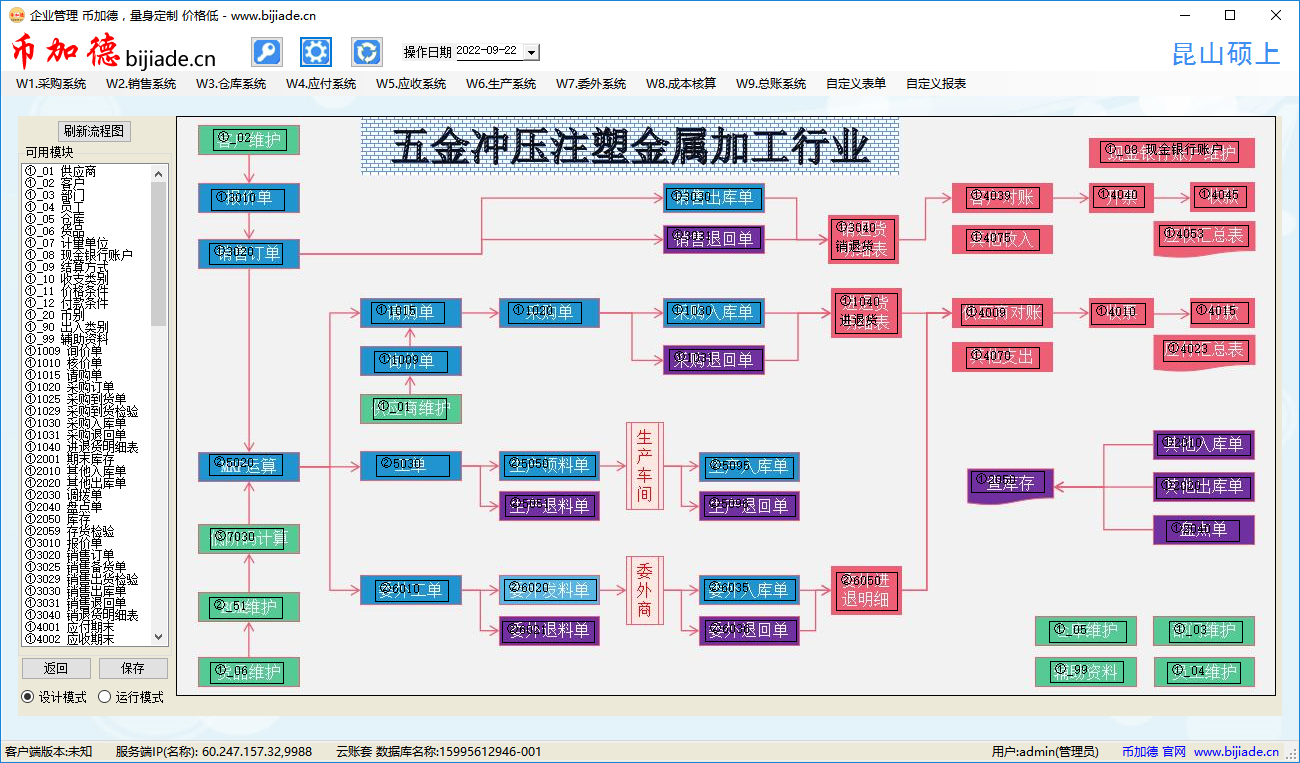Image resolution: width=1300 pixels, height=763 pixels.
Task: Open 自定义报表 menu
Action: point(936,84)
